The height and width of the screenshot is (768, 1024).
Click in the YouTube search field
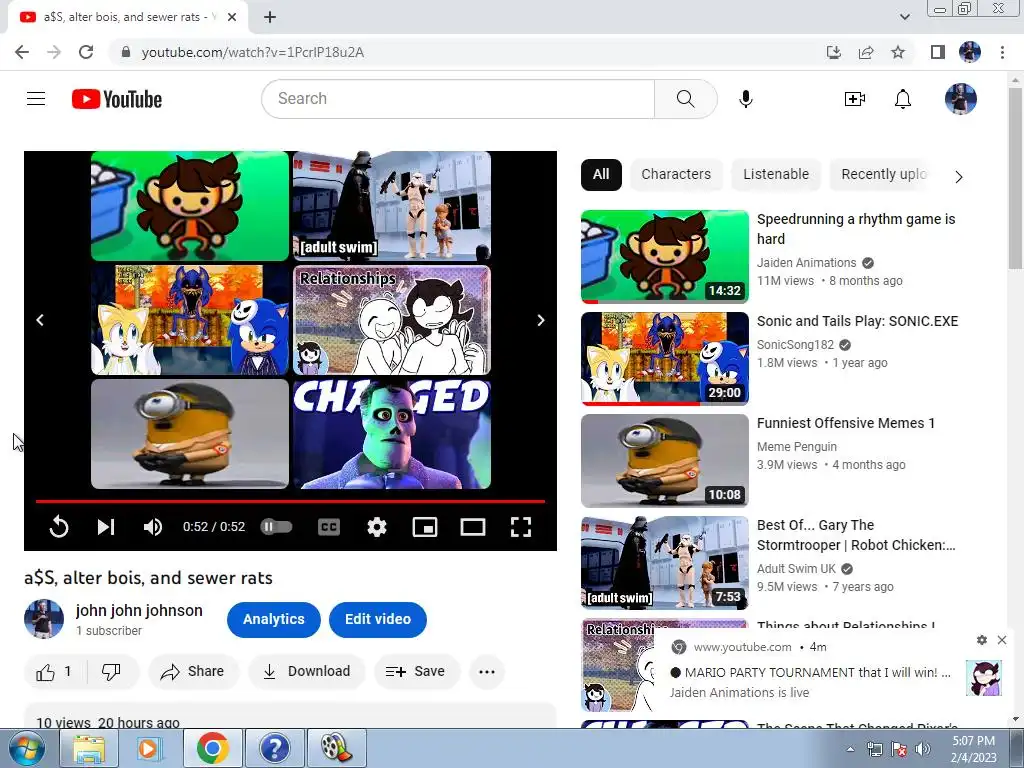tap(458, 99)
